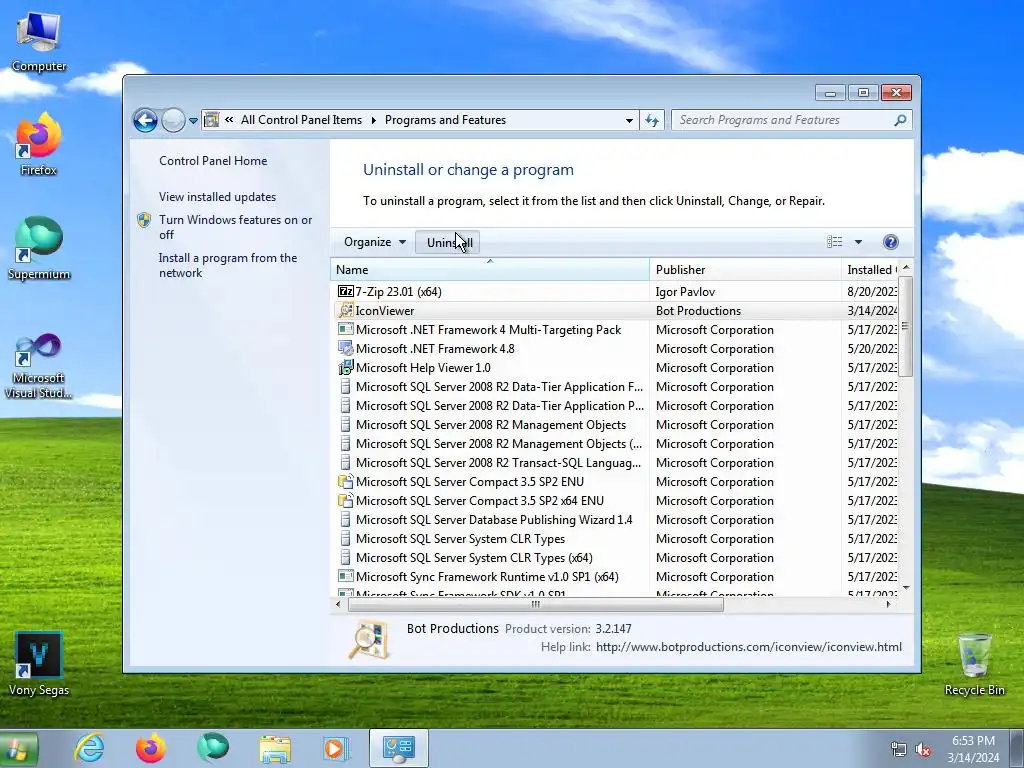Open the botproductions.com help link
The width and height of the screenshot is (1024, 768).
click(x=748, y=647)
